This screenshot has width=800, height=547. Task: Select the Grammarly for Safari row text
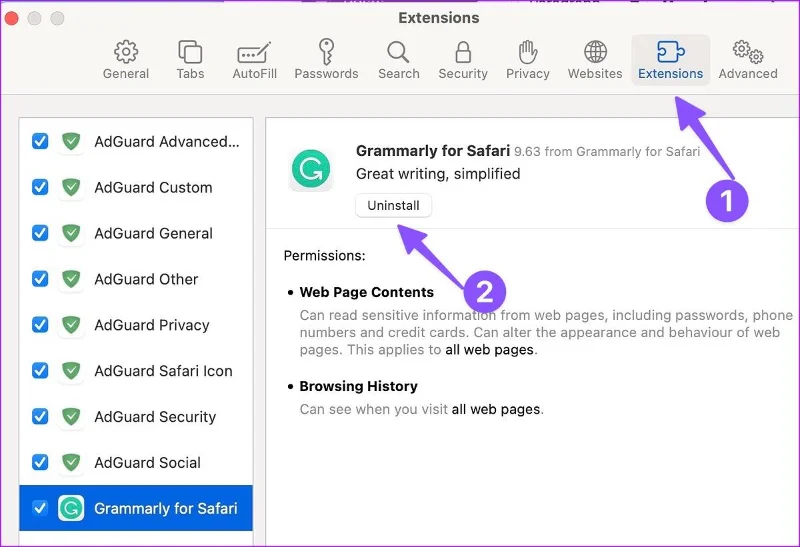(x=166, y=509)
